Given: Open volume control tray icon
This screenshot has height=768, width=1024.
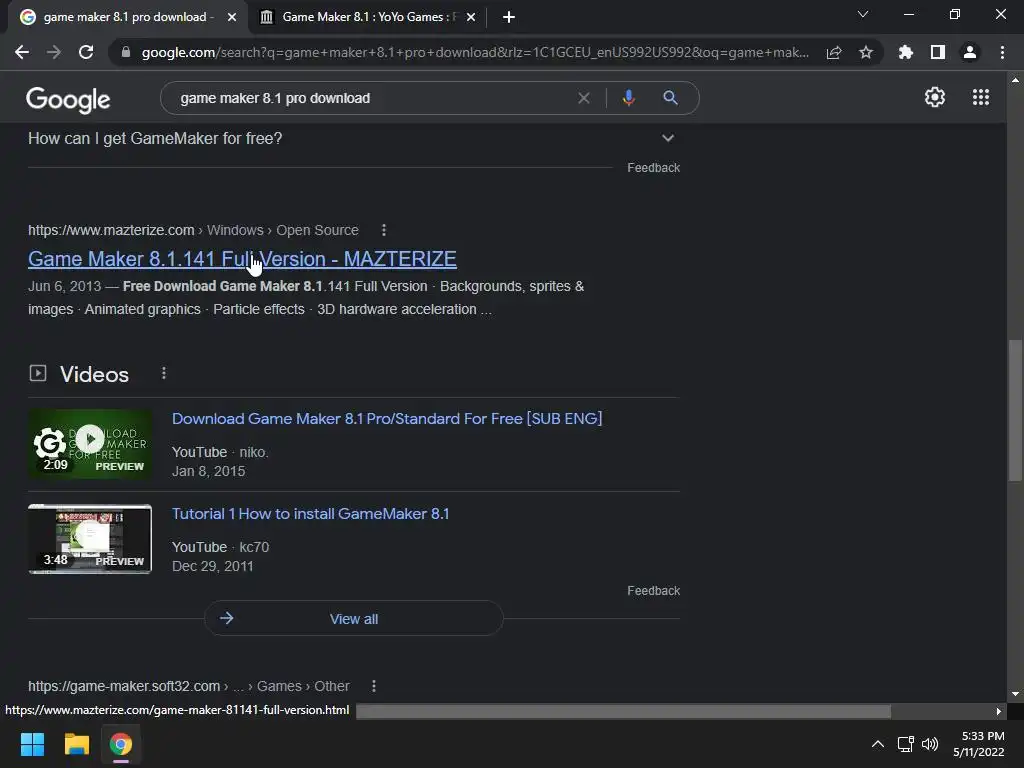Looking at the screenshot, I should point(929,744).
